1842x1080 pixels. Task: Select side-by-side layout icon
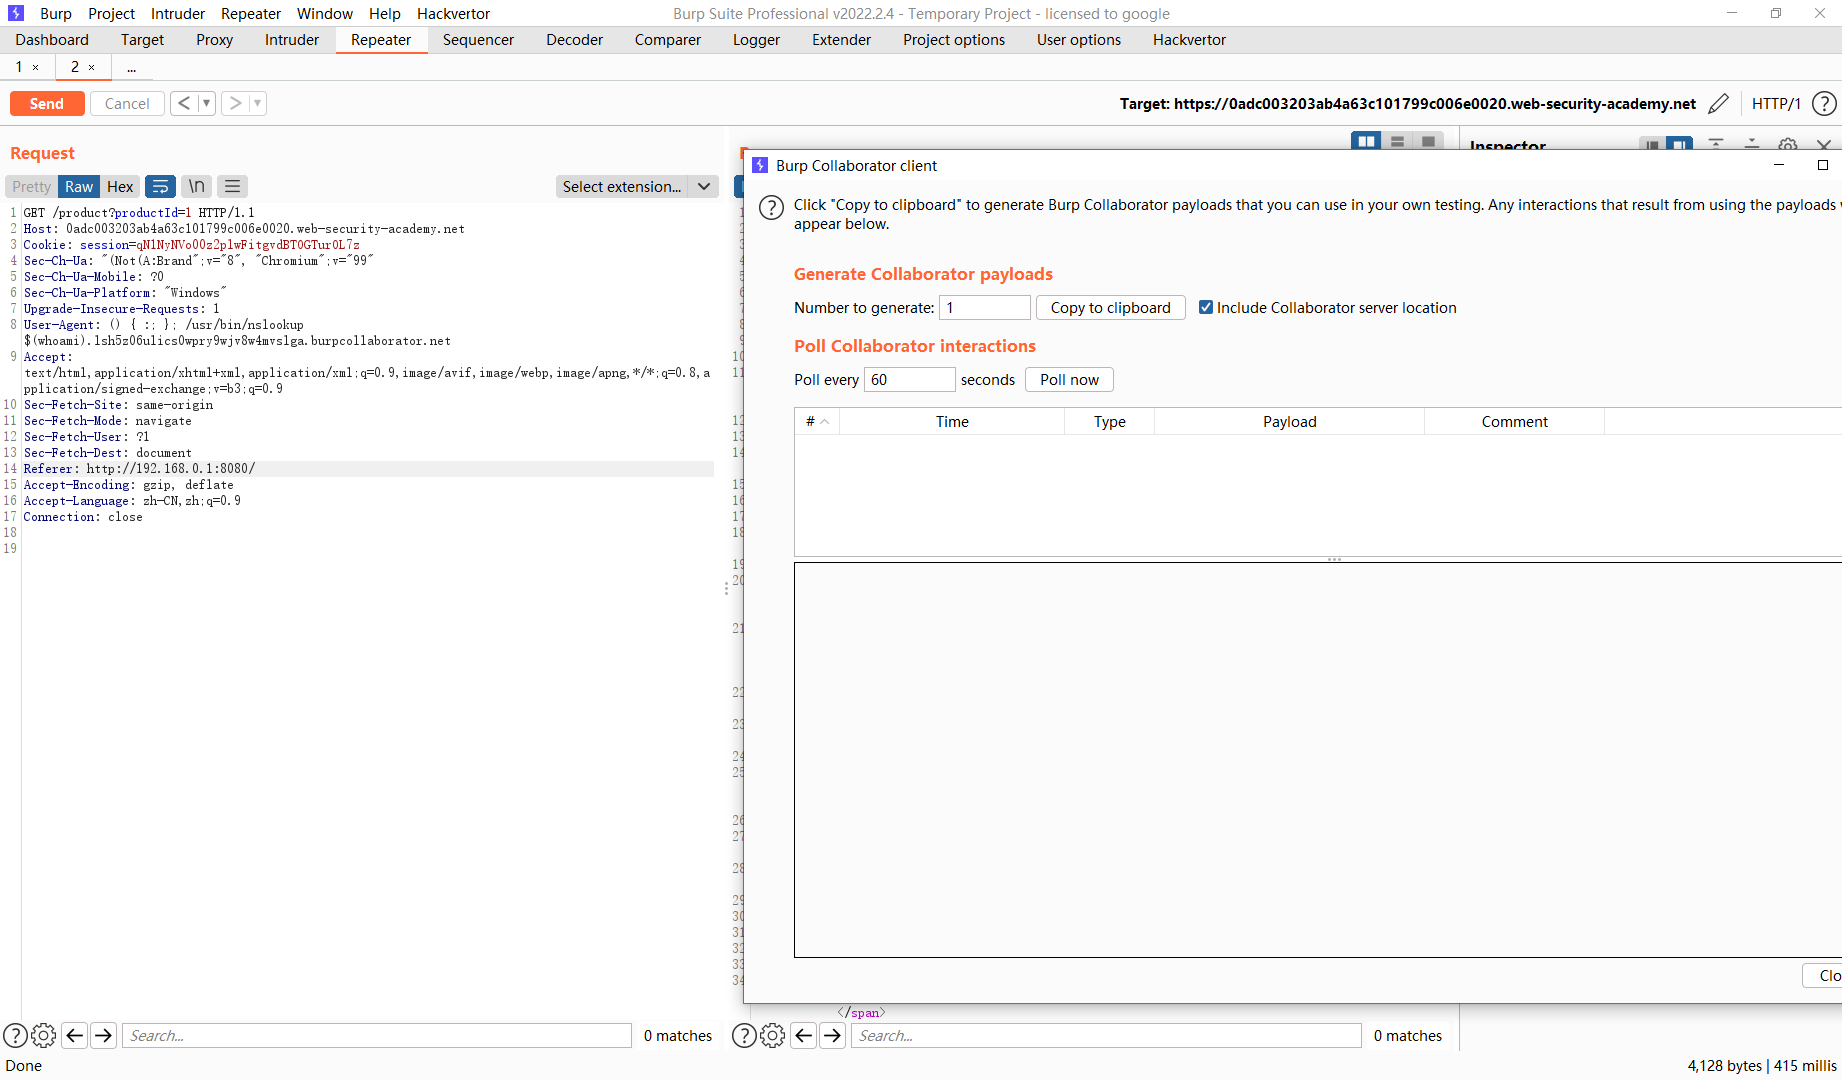click(x=1366, y=141)
